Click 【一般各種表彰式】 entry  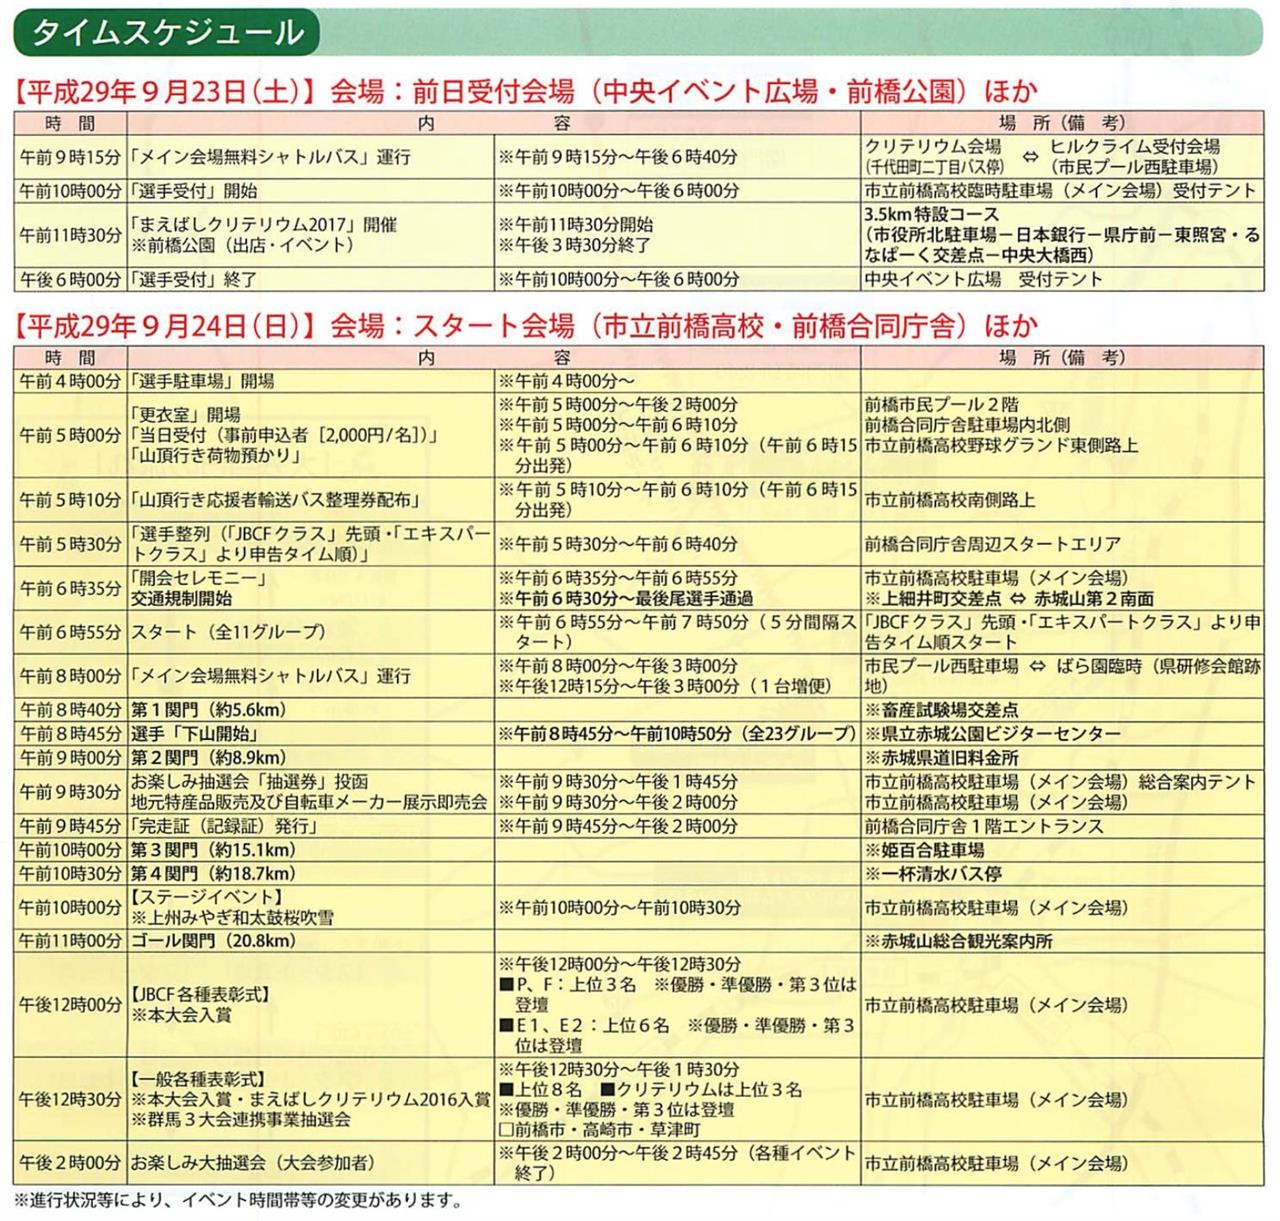(199, 1080)
